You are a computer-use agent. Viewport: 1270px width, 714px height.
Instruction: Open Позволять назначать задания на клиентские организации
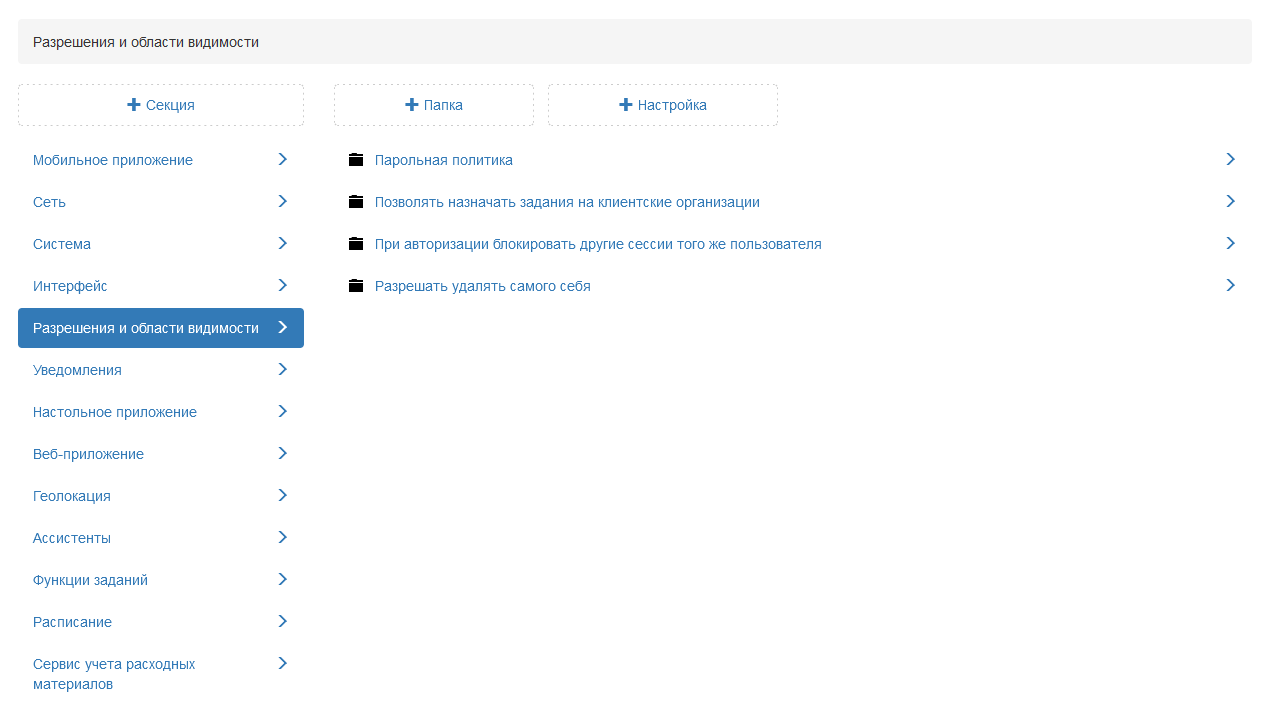click(567, 202)
